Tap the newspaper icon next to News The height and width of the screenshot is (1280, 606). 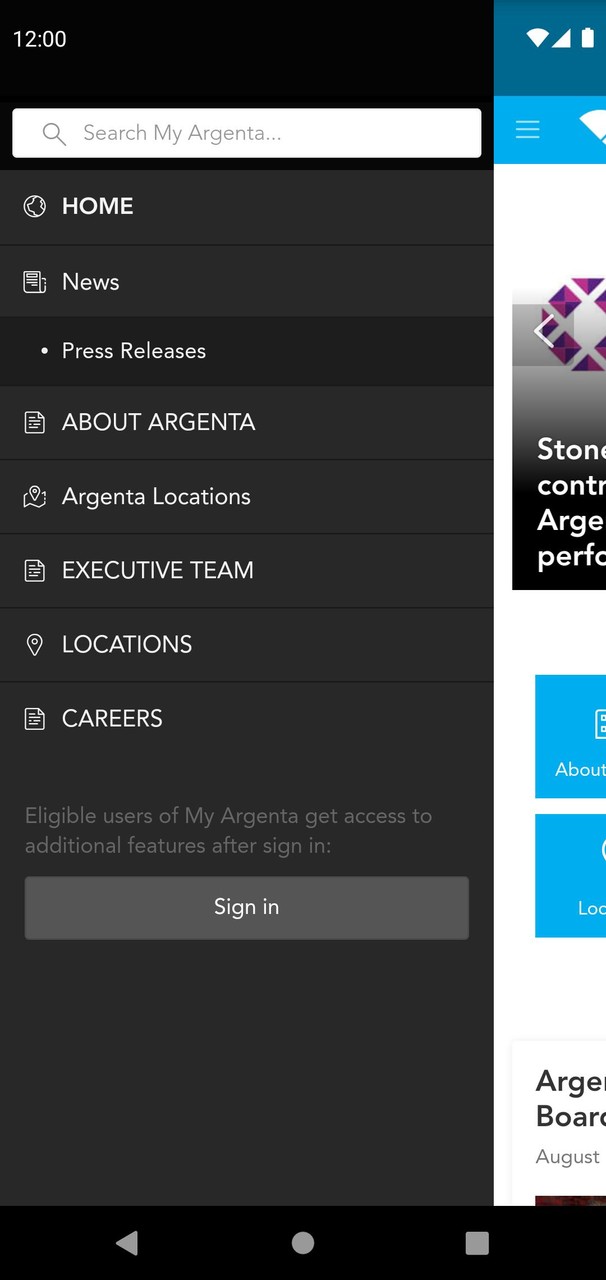tap(35, 282)
